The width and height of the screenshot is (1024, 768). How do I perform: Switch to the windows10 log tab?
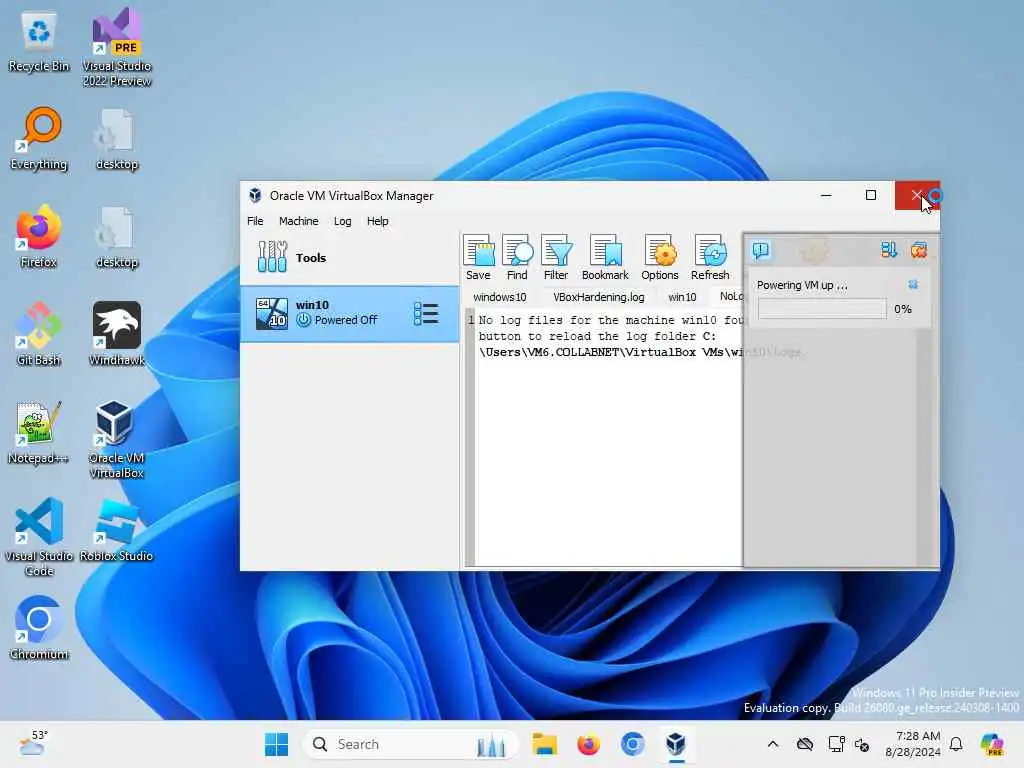500,297
